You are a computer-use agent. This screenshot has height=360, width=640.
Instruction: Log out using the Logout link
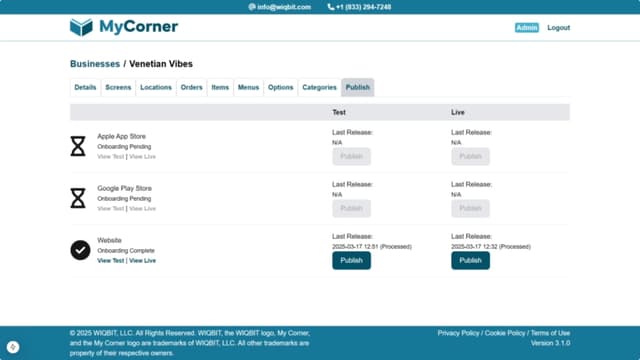click(558, 28)
